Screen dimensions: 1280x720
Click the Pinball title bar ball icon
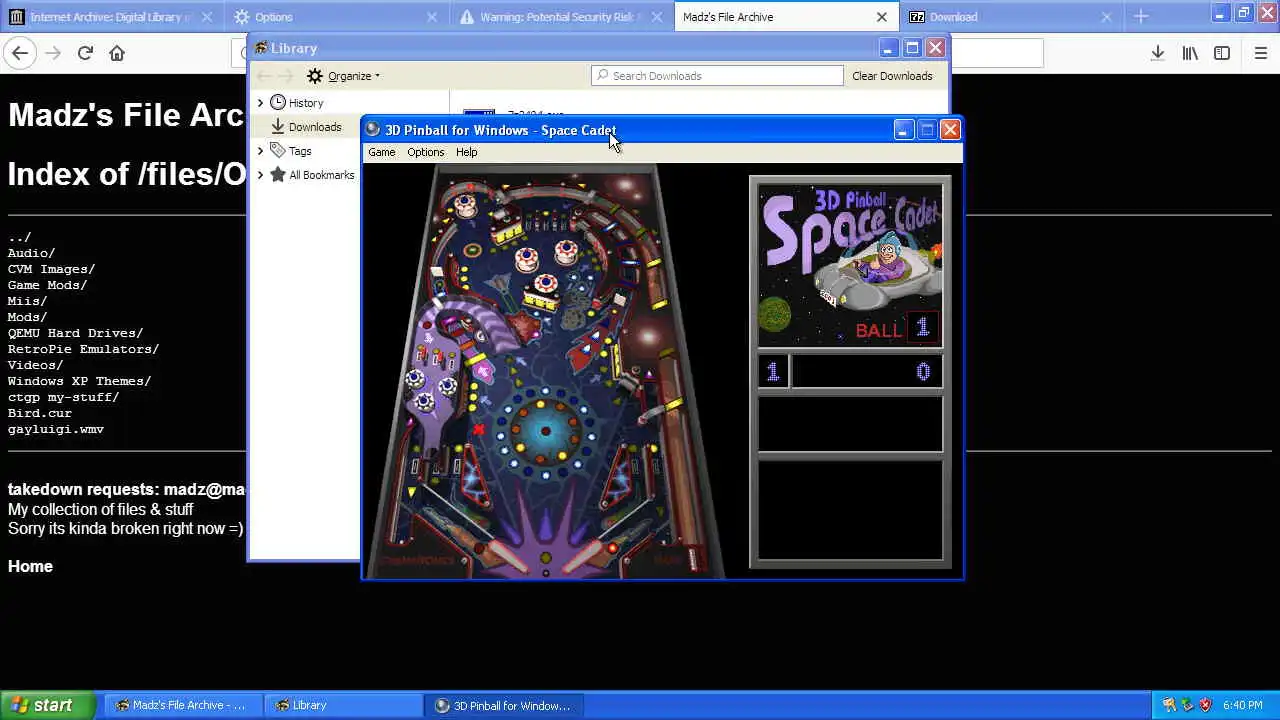pyautogui.click(x=373, y=130)
